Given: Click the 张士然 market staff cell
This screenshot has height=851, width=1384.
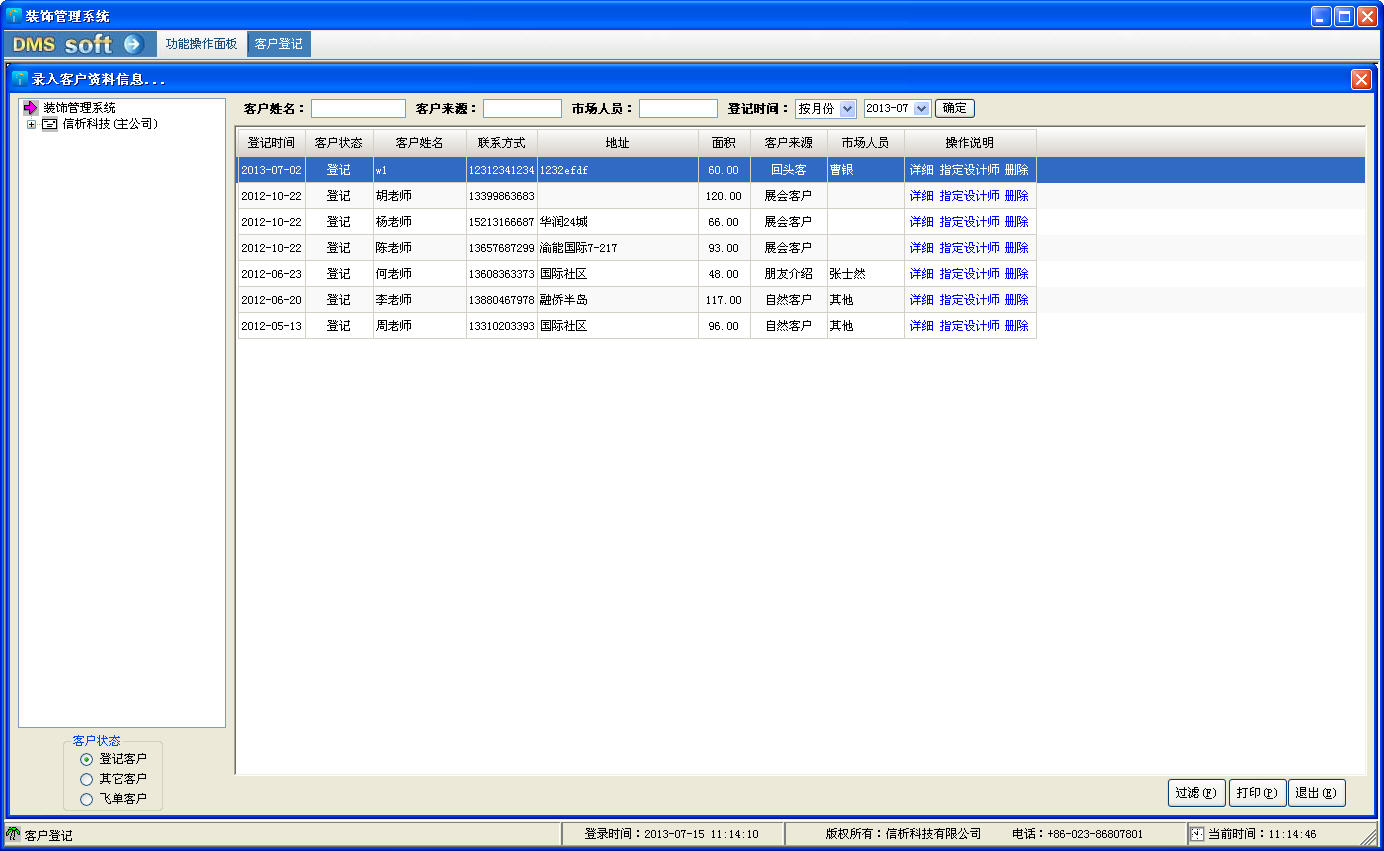Looking at the screenshot, I should point(866,274).
